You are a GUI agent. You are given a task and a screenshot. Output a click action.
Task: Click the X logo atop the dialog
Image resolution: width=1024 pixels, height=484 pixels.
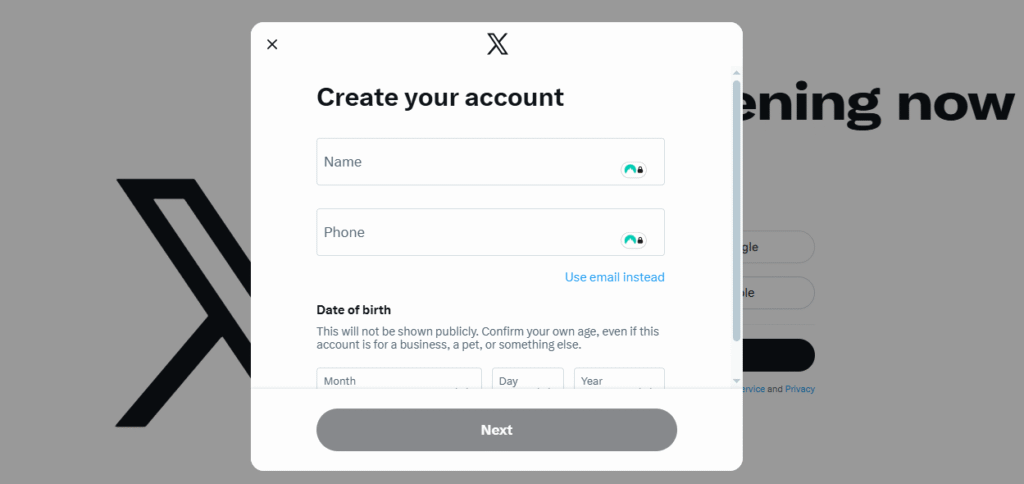[497, 44]
